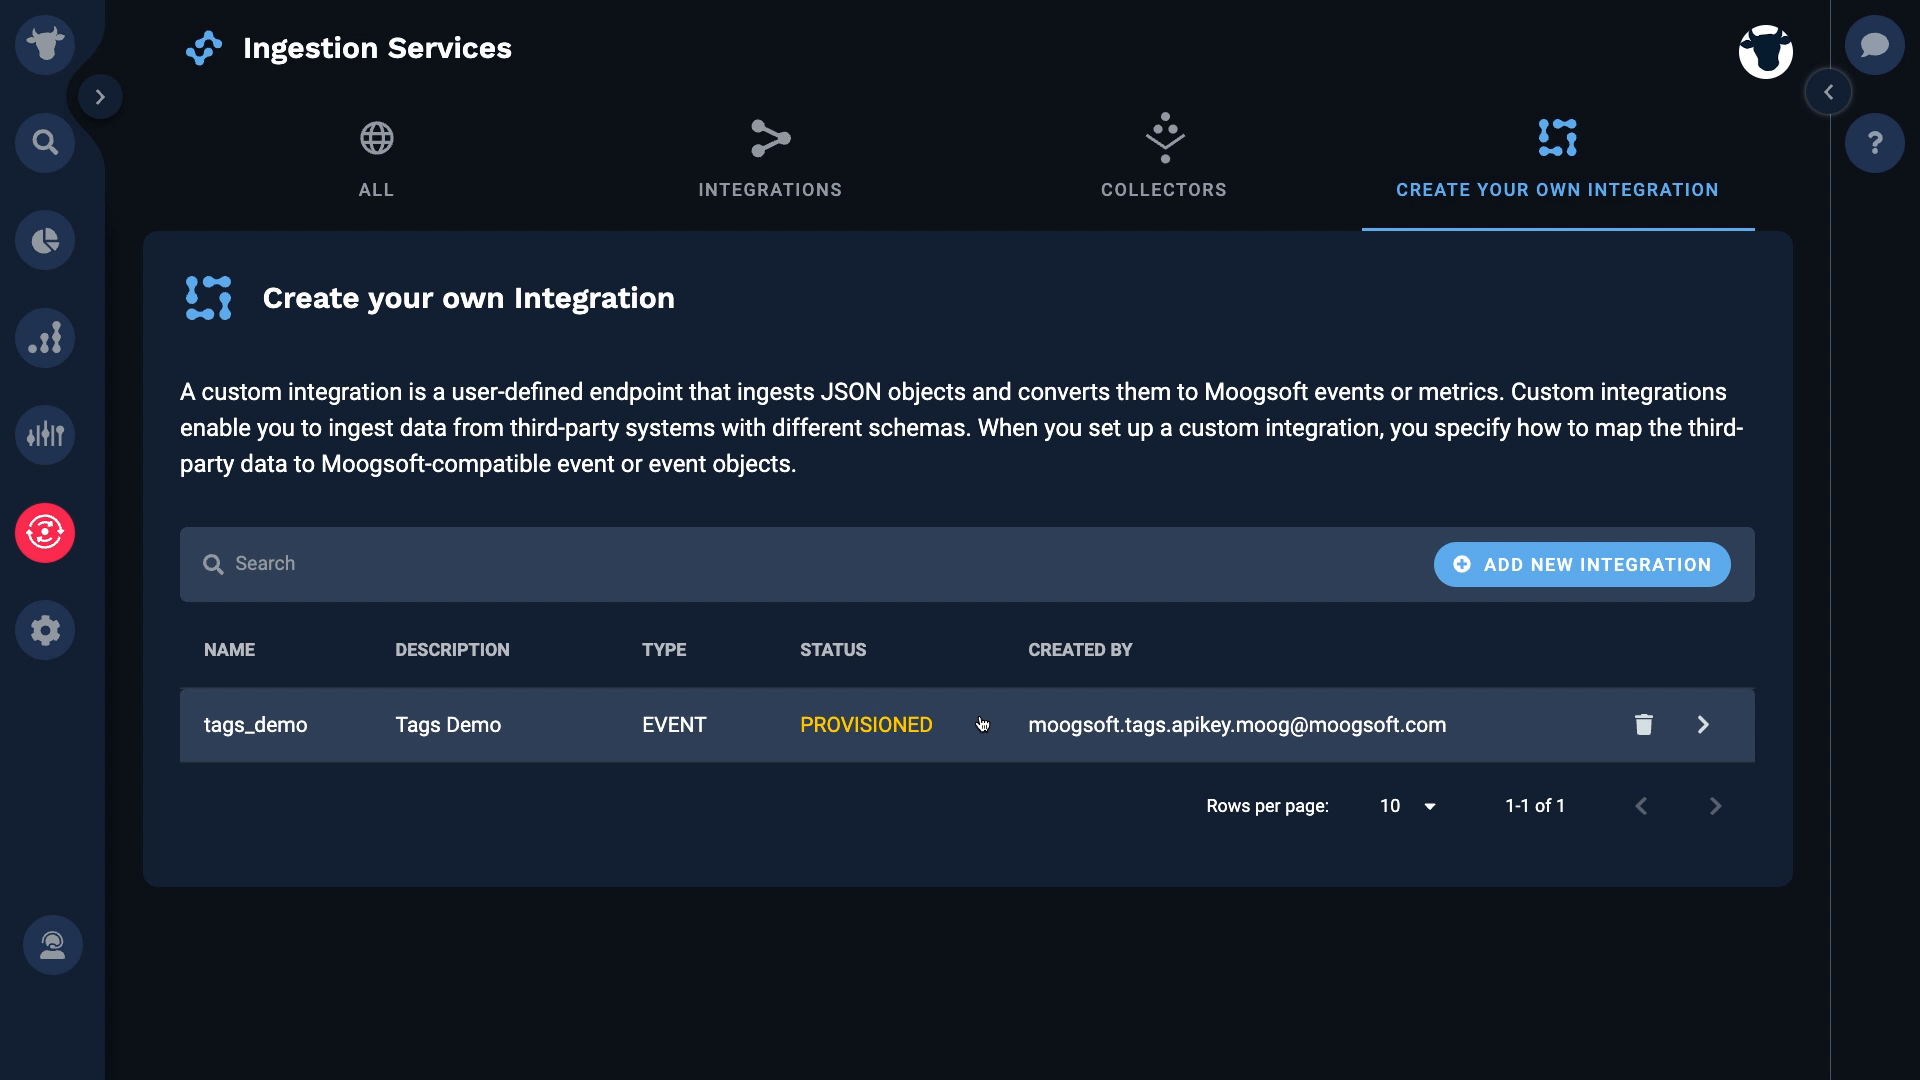
Task: Switch to the ALL tab
Action: pyautogui.click(x=376, y=160)
